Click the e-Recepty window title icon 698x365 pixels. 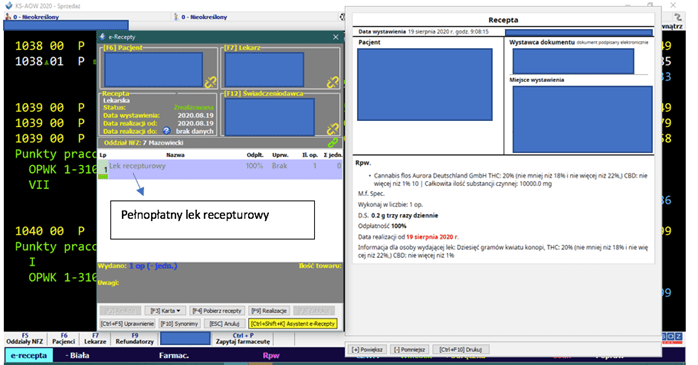(x=102, y=37)
